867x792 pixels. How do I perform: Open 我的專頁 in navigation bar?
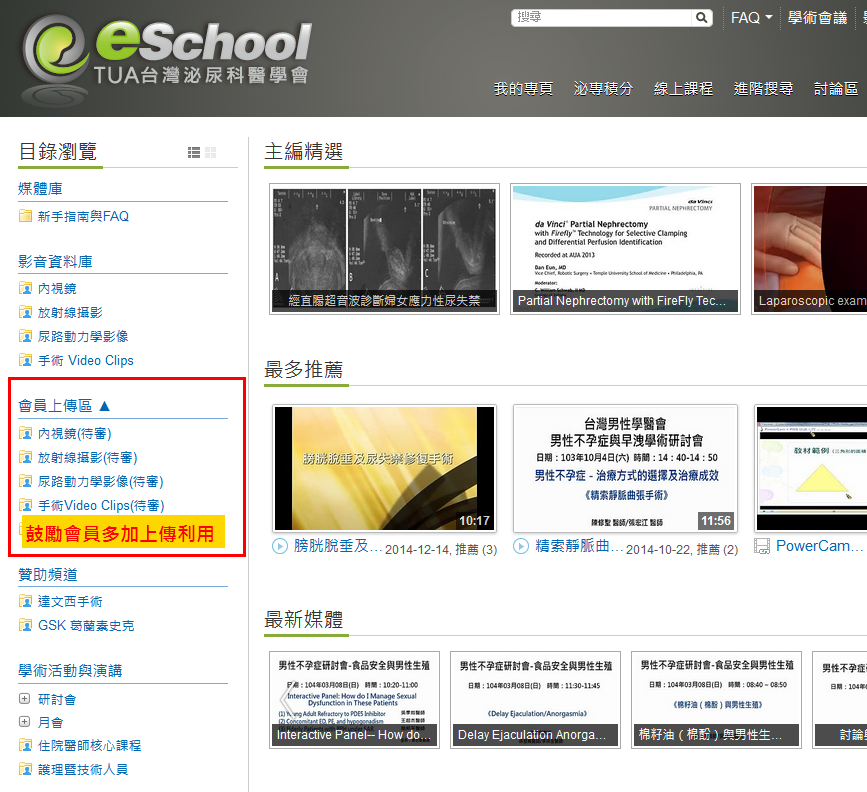(x=523, y=89)
